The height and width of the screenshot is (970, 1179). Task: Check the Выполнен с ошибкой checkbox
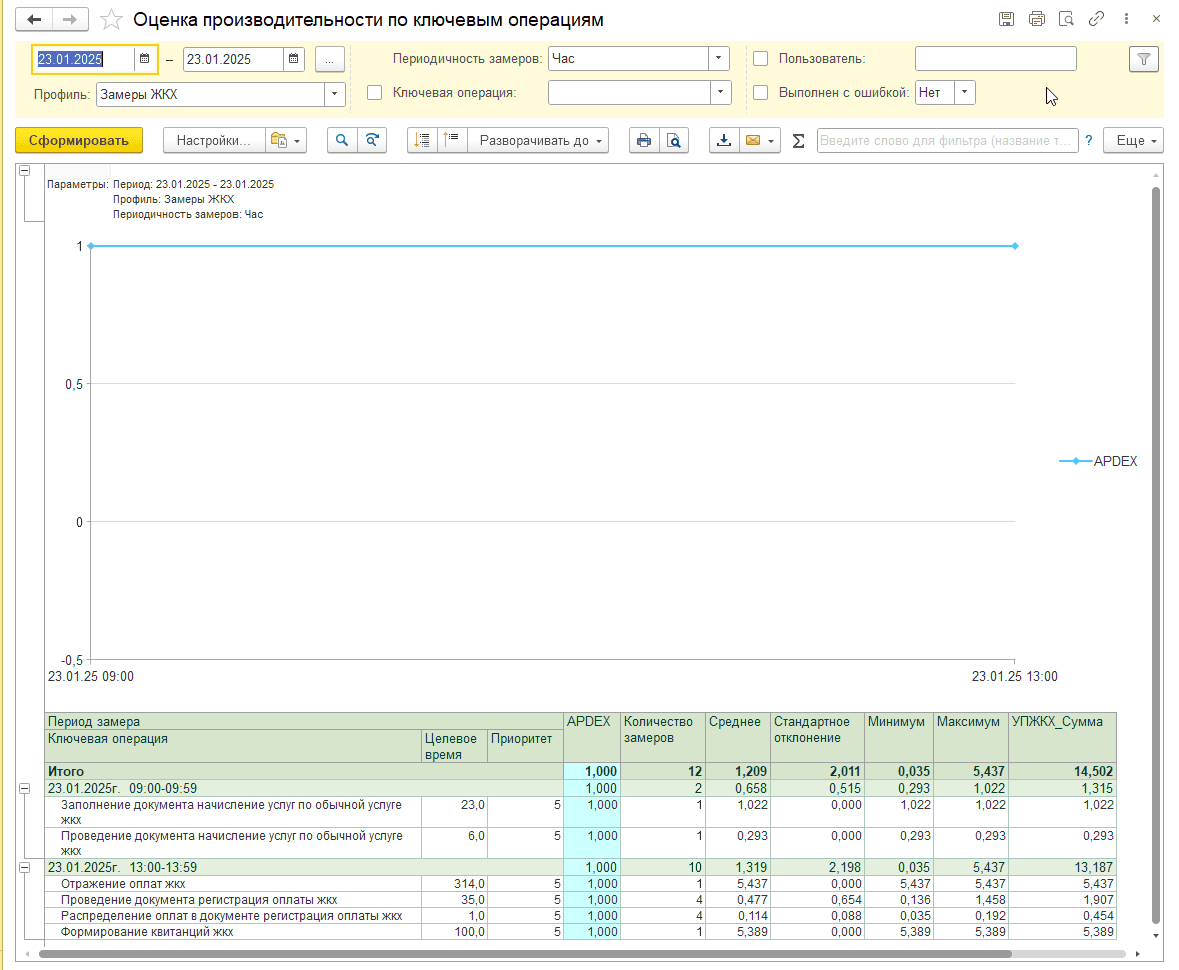760,93
